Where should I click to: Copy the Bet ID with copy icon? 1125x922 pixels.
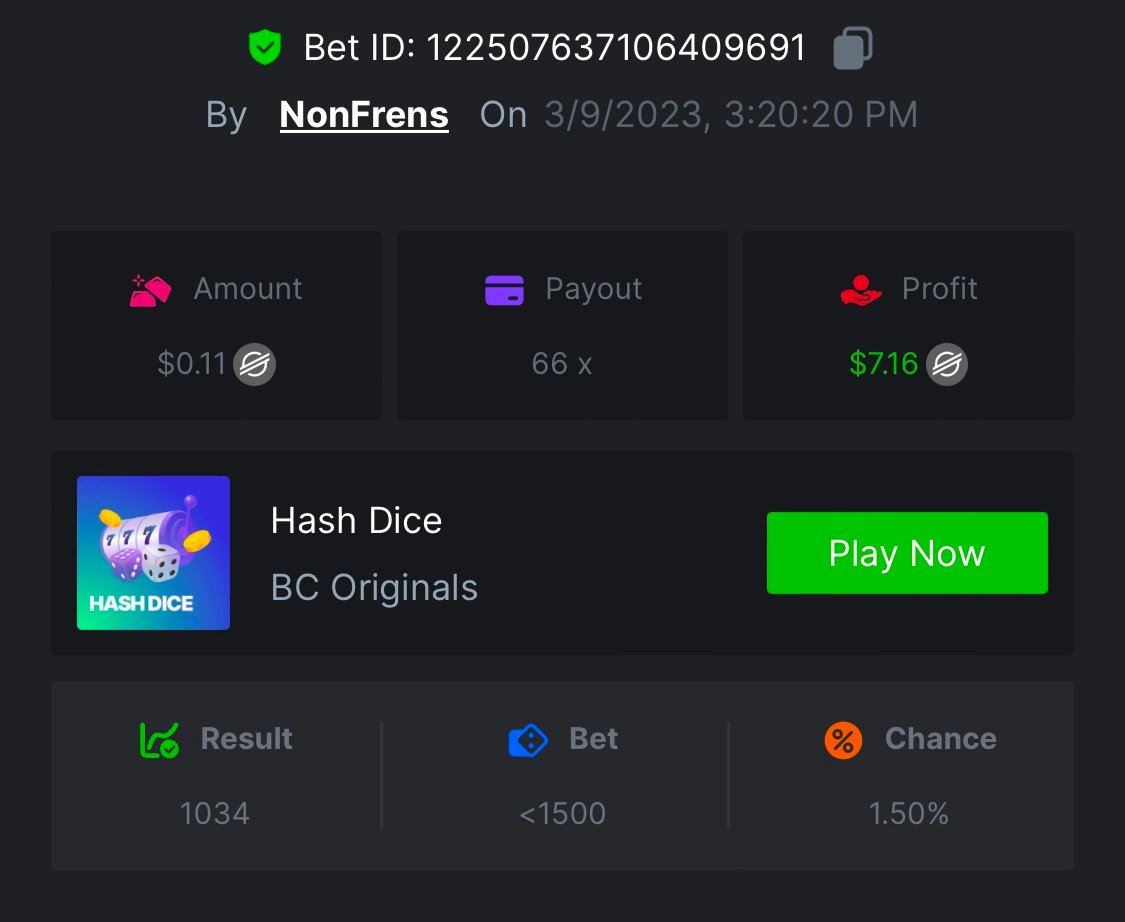pos(853,47)
